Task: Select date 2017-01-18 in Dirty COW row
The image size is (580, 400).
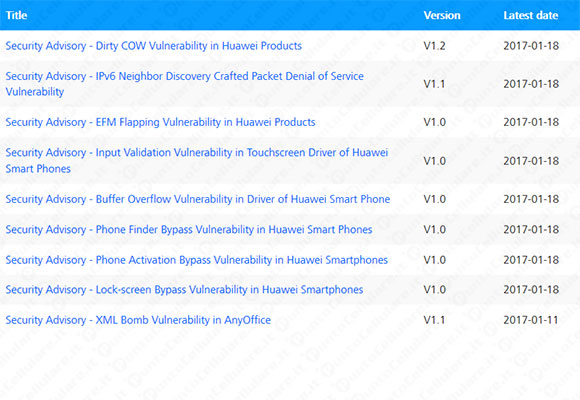Action: pos(531,46)
